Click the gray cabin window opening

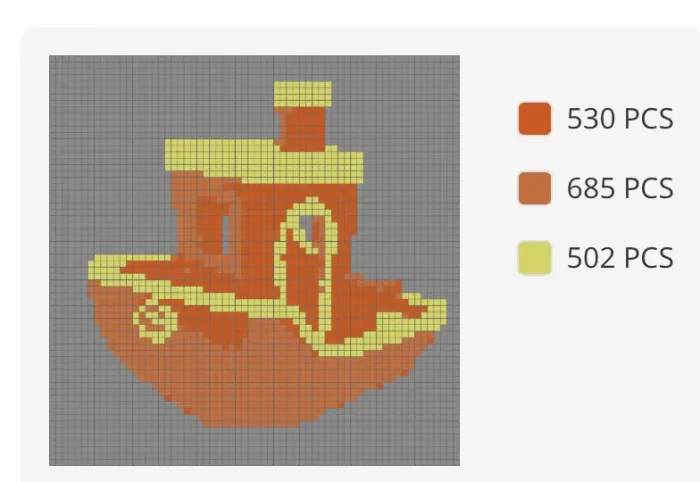[226, 232]
